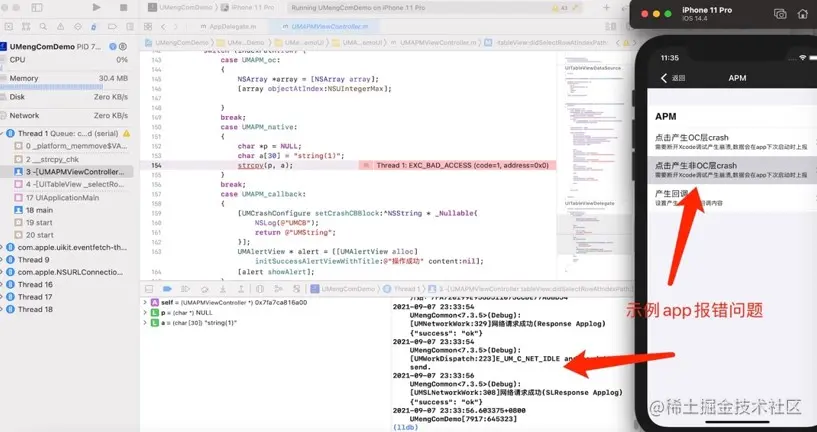Click Continue program execution icon

(185, 289)
